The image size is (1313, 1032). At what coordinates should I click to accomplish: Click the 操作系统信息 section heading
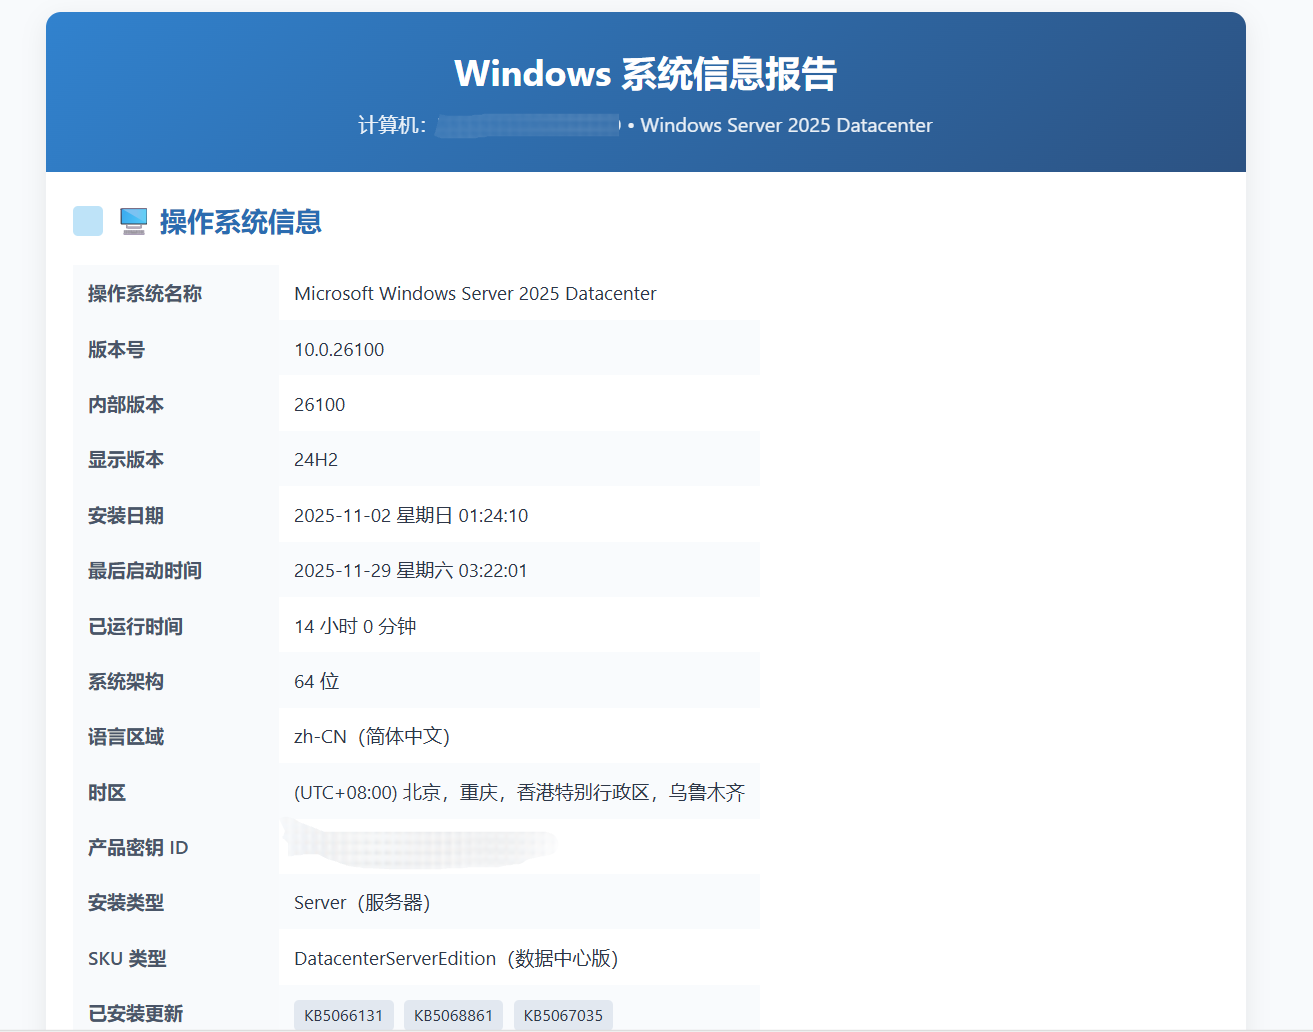tap(241, 222)
